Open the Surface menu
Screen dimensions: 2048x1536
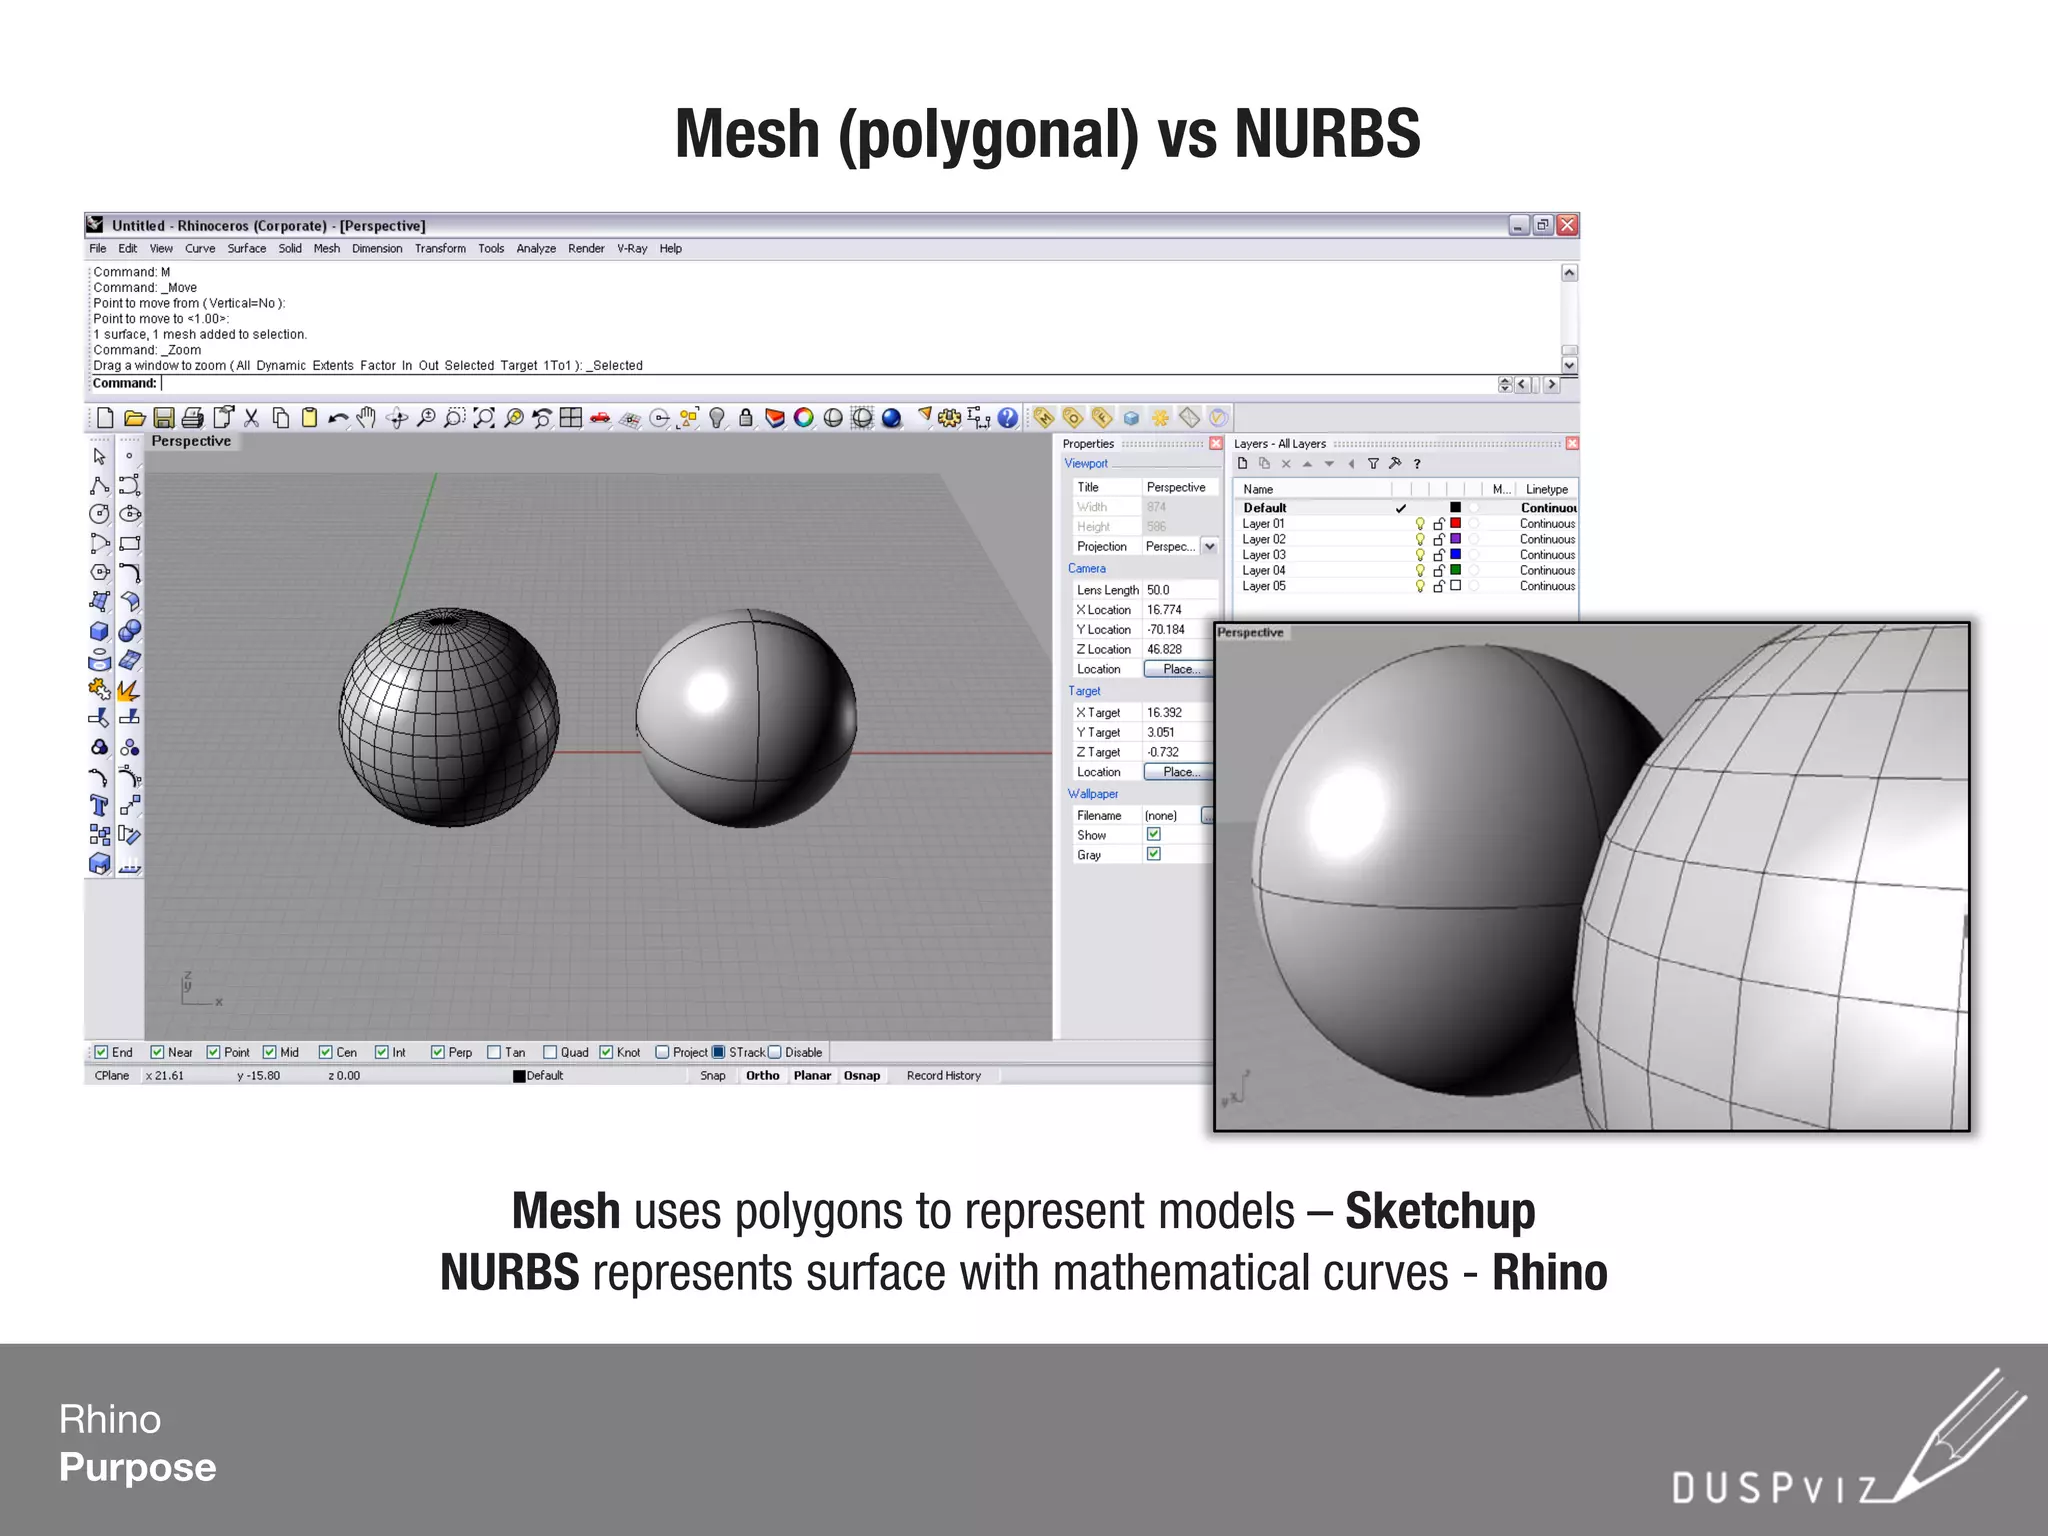pos(246,249)
